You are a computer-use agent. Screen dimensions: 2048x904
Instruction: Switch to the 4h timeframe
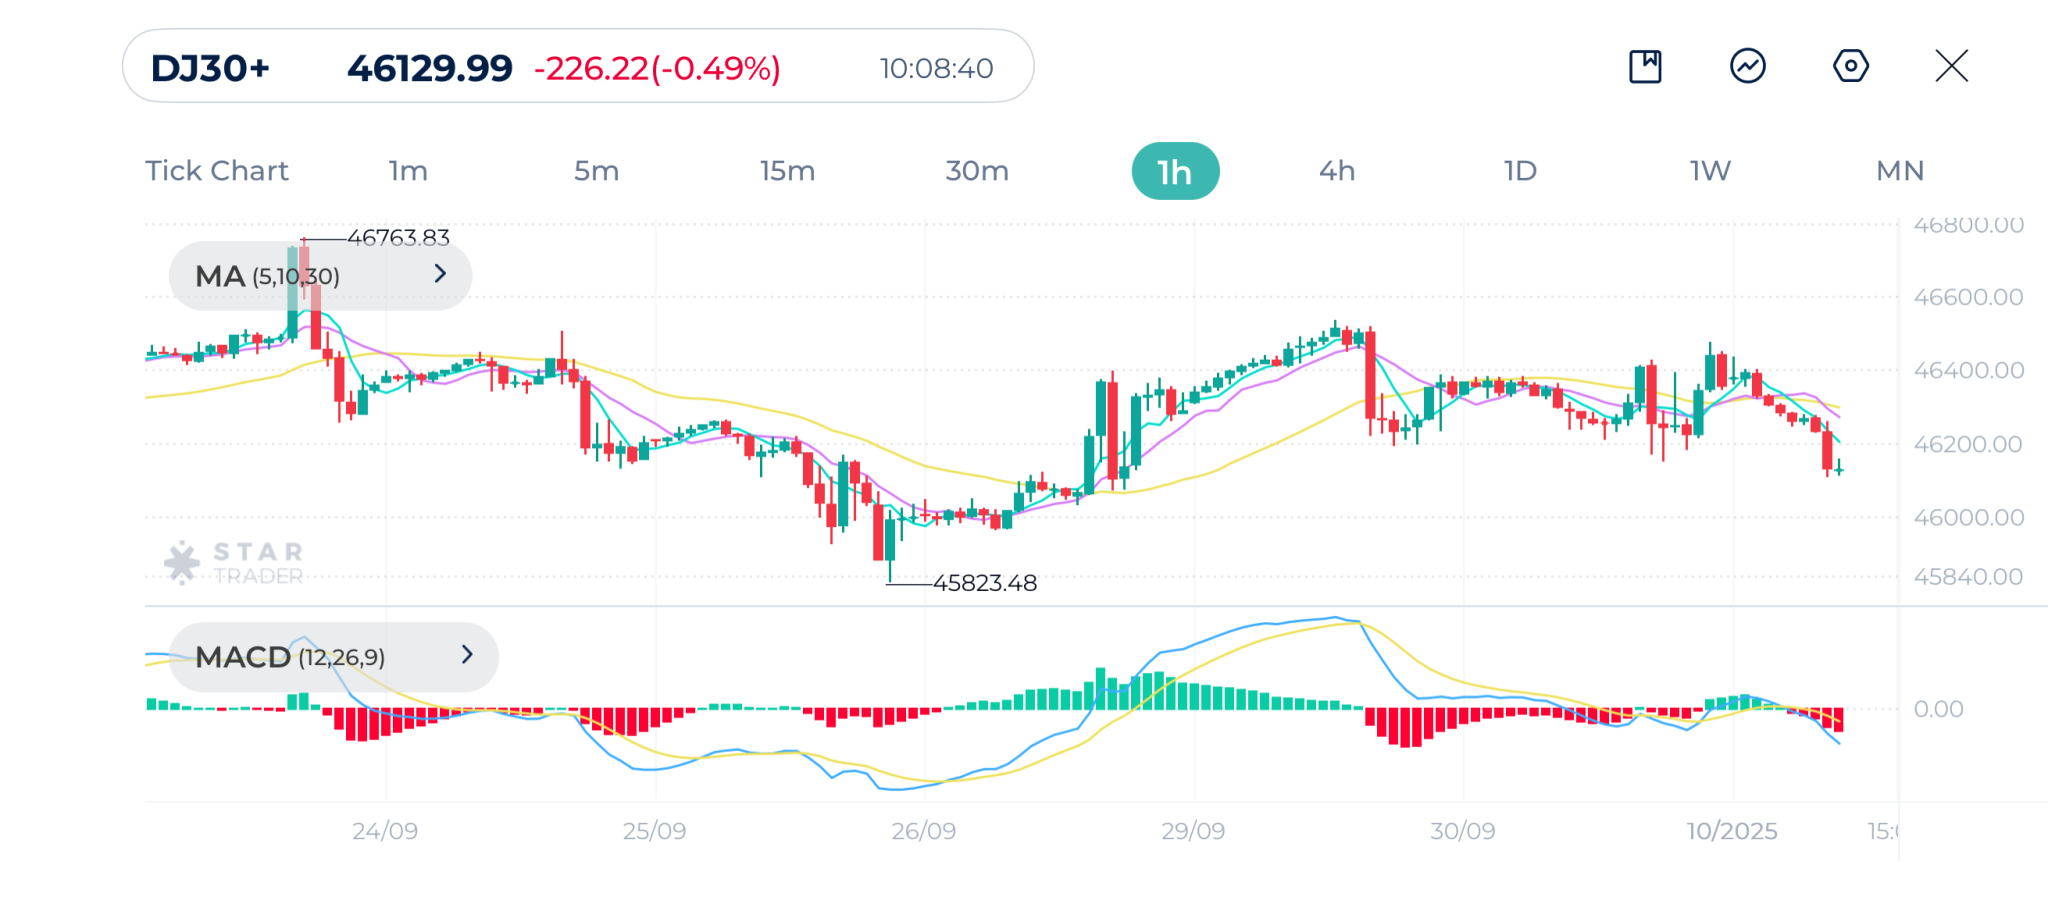(1337, 171)
